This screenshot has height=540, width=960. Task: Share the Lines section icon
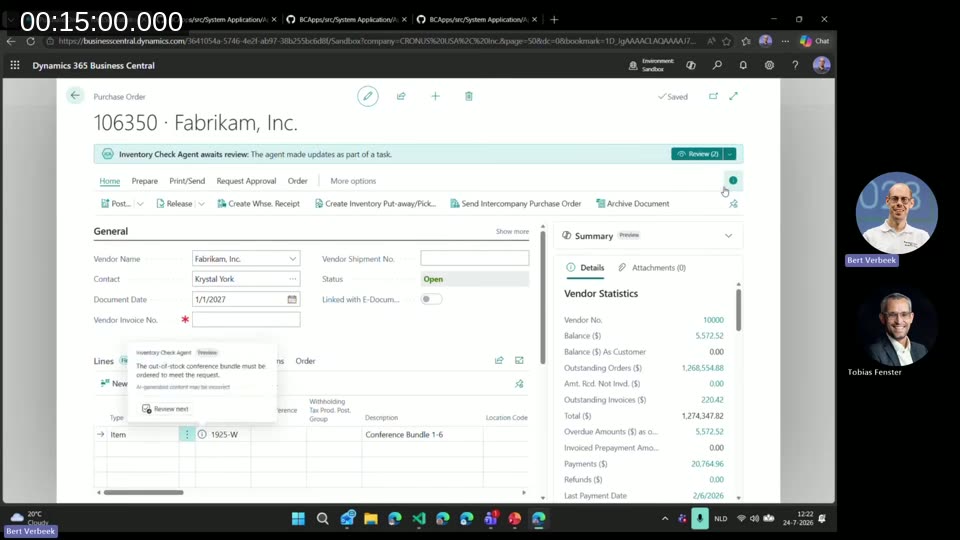click(499, 361)
